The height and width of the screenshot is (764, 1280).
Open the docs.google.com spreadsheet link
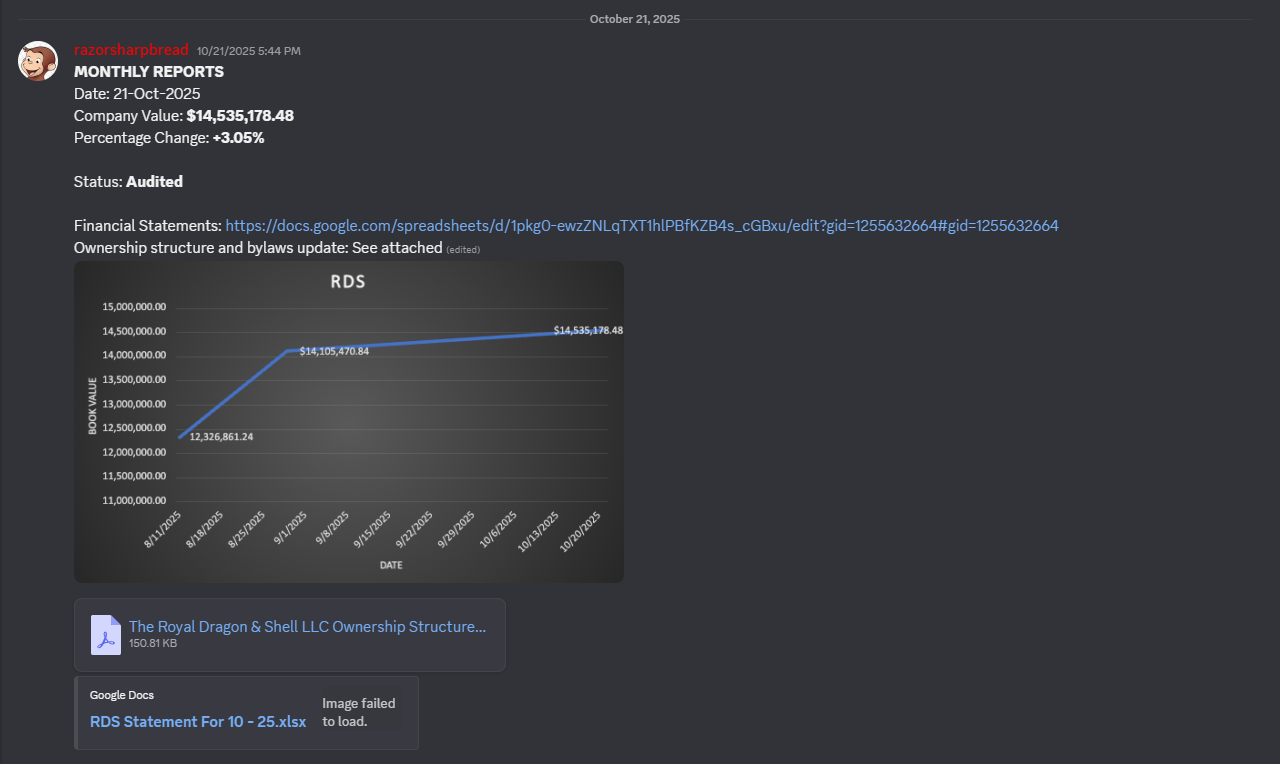(x=641, y=226)
